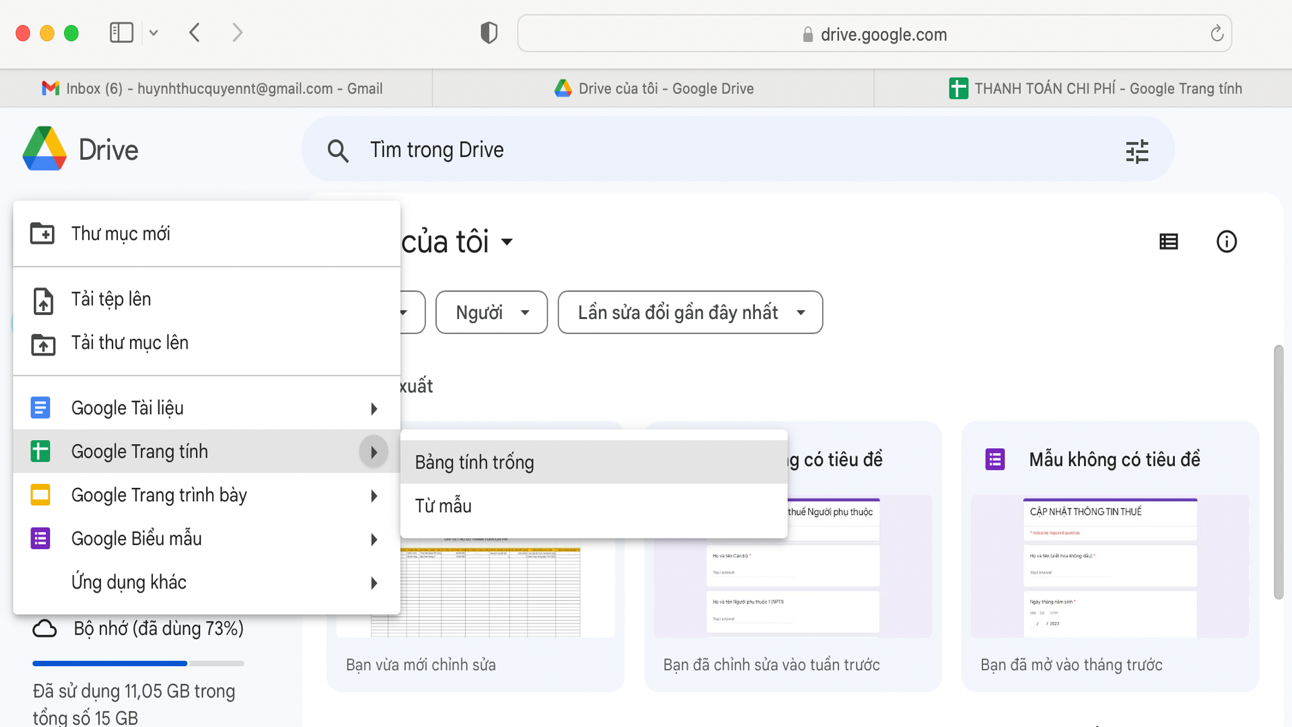This screenshot has width=1292, height=727.
Task: Select Thư mục mới menu item
Action: pyautogui.click(x=207, y=234)
